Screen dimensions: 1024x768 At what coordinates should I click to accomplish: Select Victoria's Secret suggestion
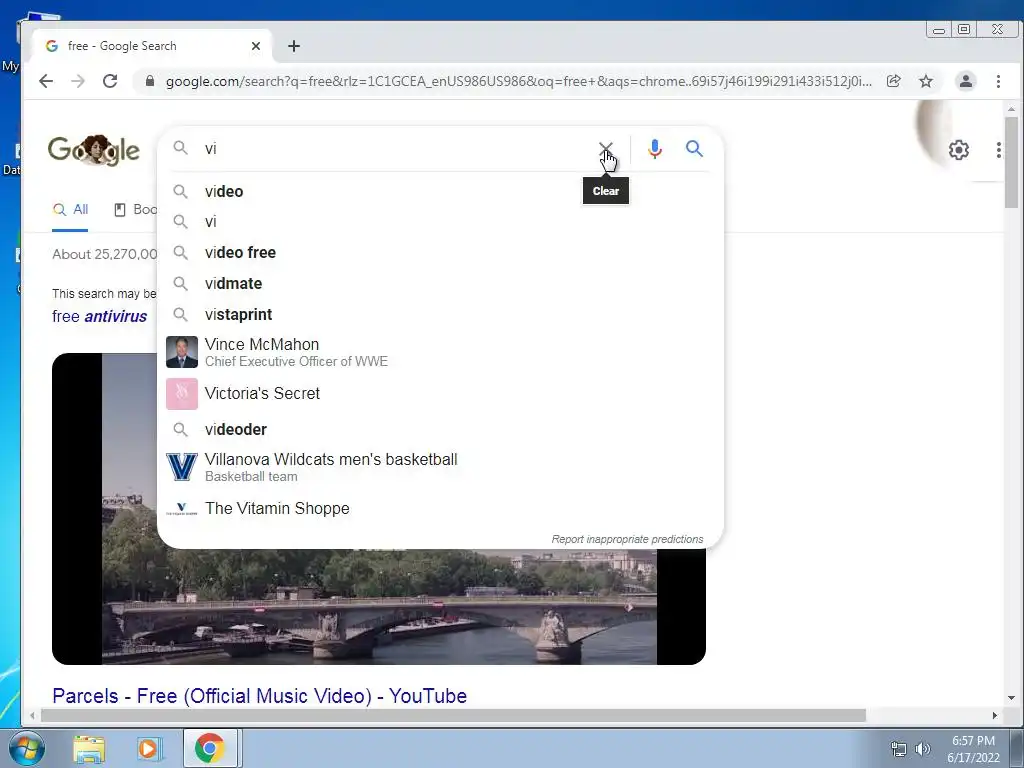point(440,394)
